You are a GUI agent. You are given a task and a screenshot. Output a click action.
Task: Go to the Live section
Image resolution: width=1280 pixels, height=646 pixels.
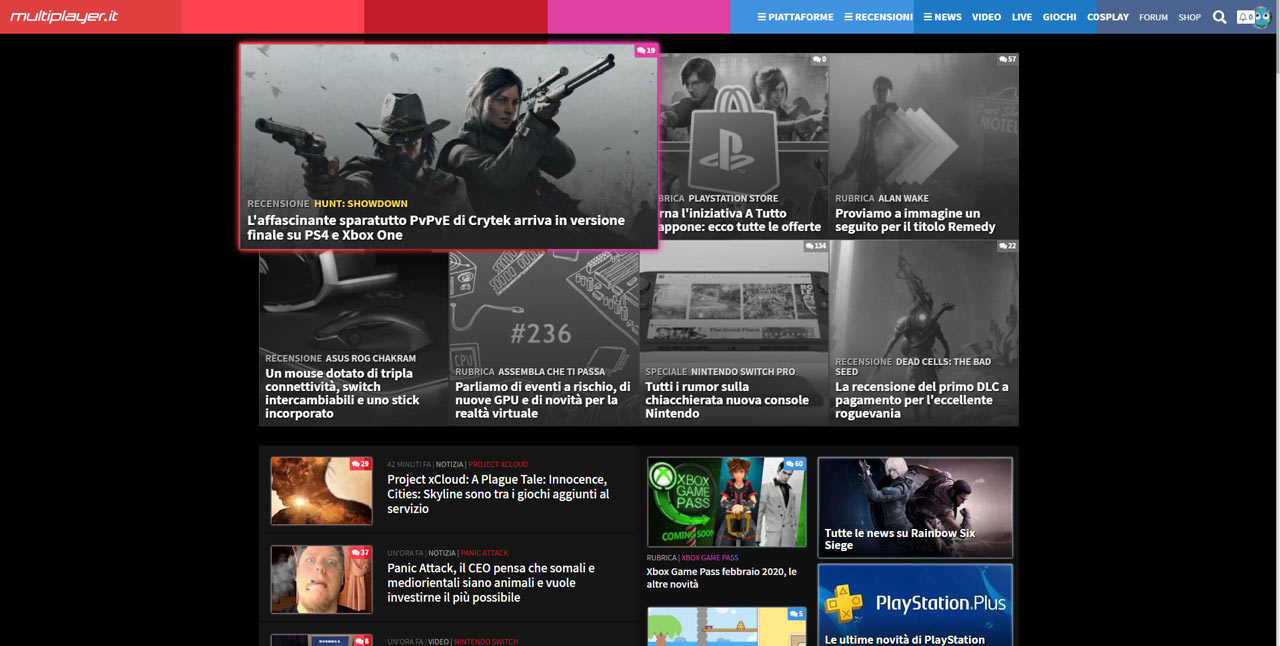click(x=1022, y=17)
